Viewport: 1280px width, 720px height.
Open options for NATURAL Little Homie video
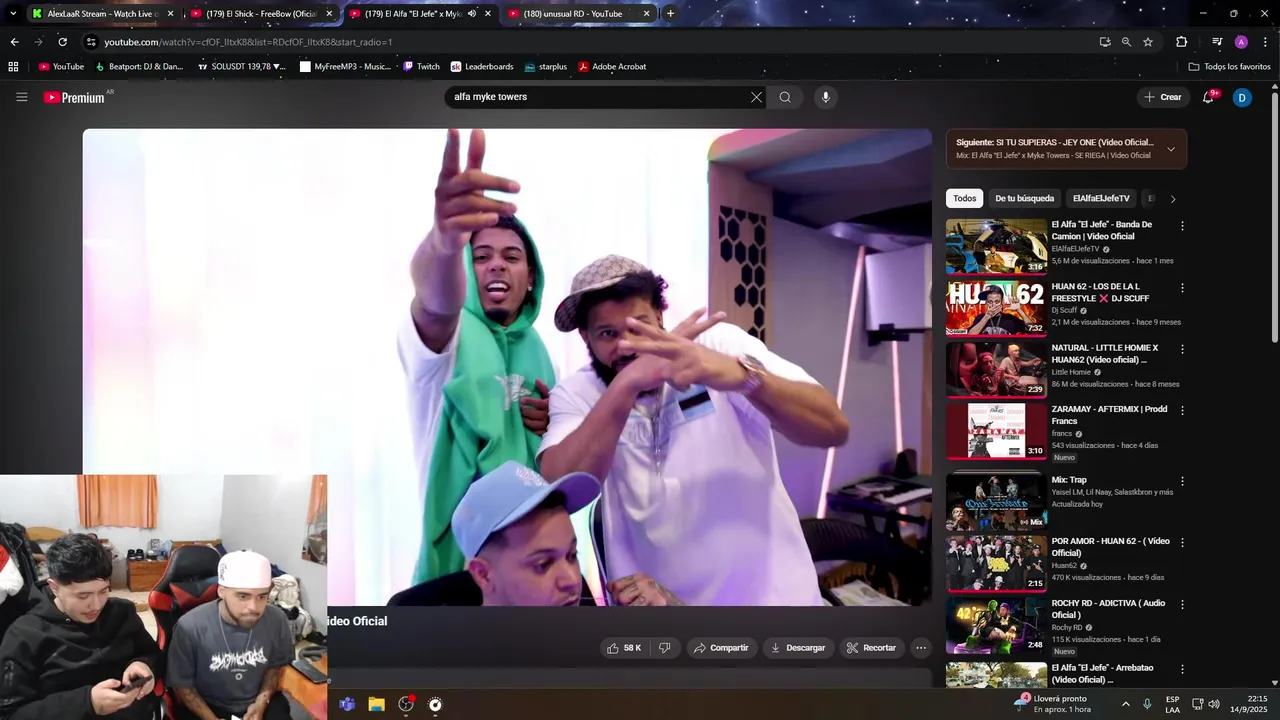[x=1182, y=349]
